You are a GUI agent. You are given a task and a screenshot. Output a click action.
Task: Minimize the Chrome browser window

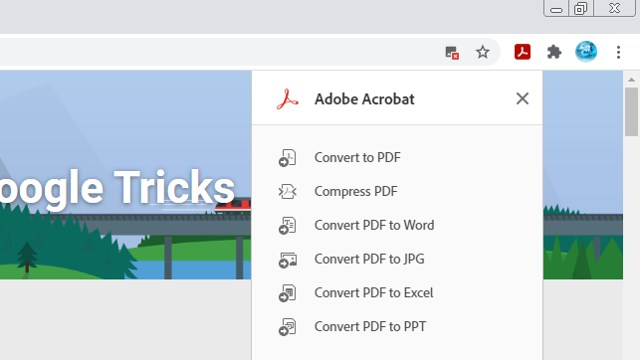point(556,9)
